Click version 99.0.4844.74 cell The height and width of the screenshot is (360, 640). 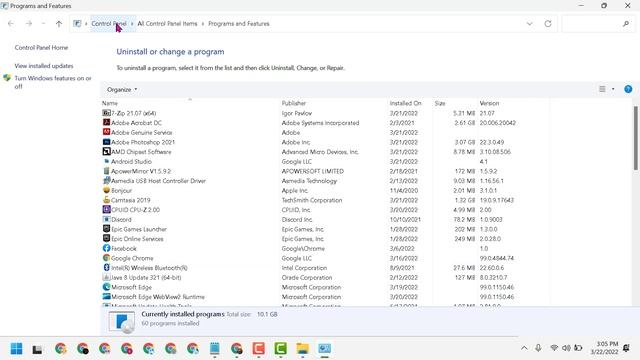[x=497, y=258]
